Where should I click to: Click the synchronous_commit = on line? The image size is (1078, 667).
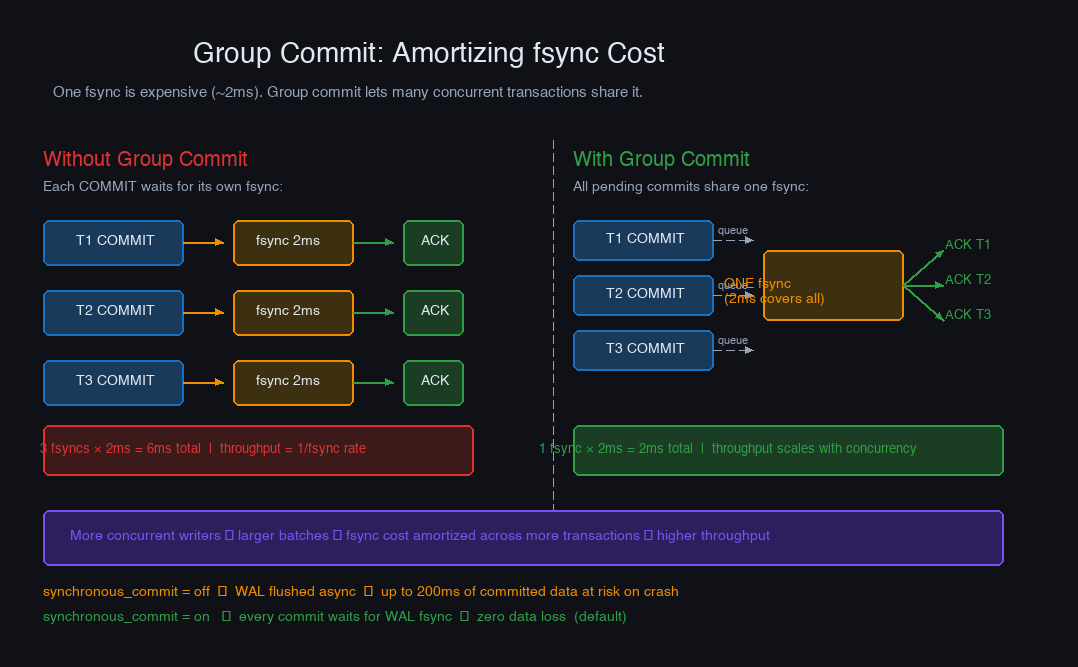tap(334, 617)
